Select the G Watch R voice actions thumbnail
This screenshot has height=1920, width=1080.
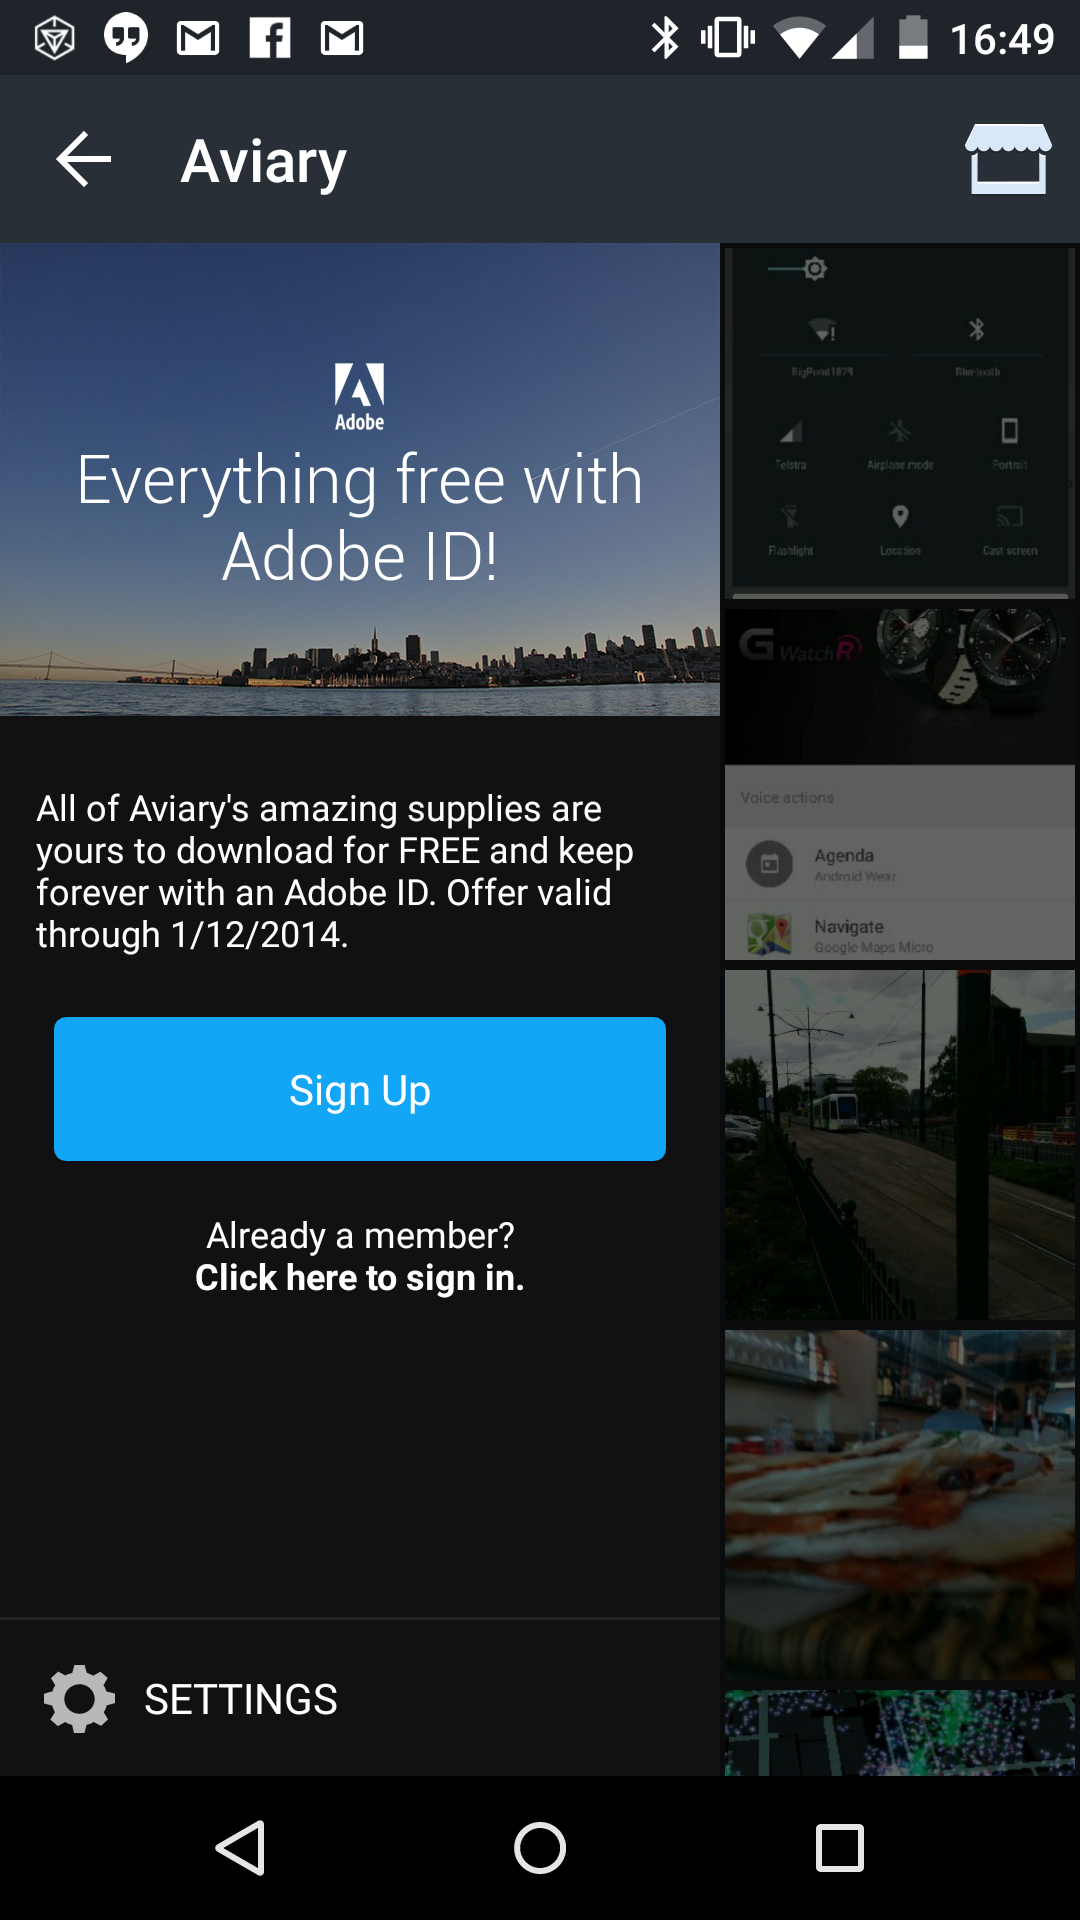click(x=900, y=785)
